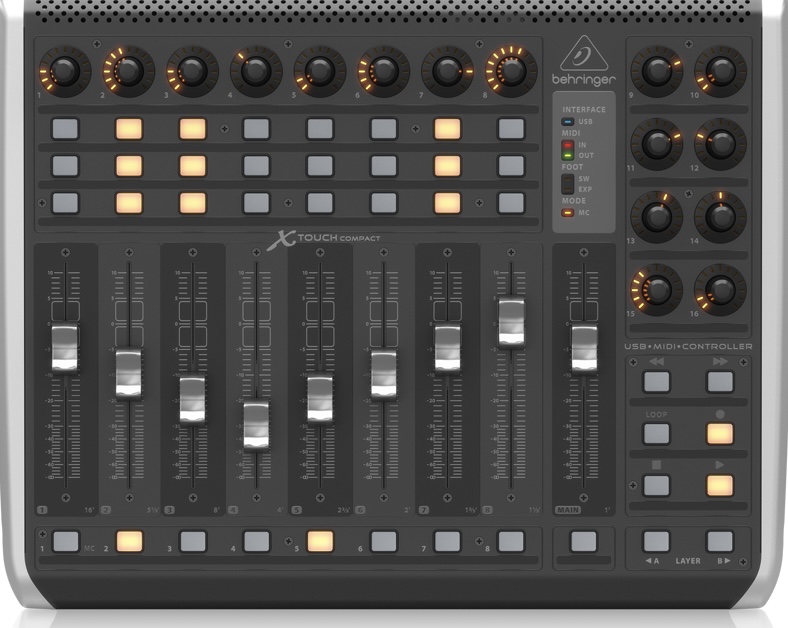Click rotary encoder knob 8
The width and height of the screenshot is (788, 628).
coord(510,71)
